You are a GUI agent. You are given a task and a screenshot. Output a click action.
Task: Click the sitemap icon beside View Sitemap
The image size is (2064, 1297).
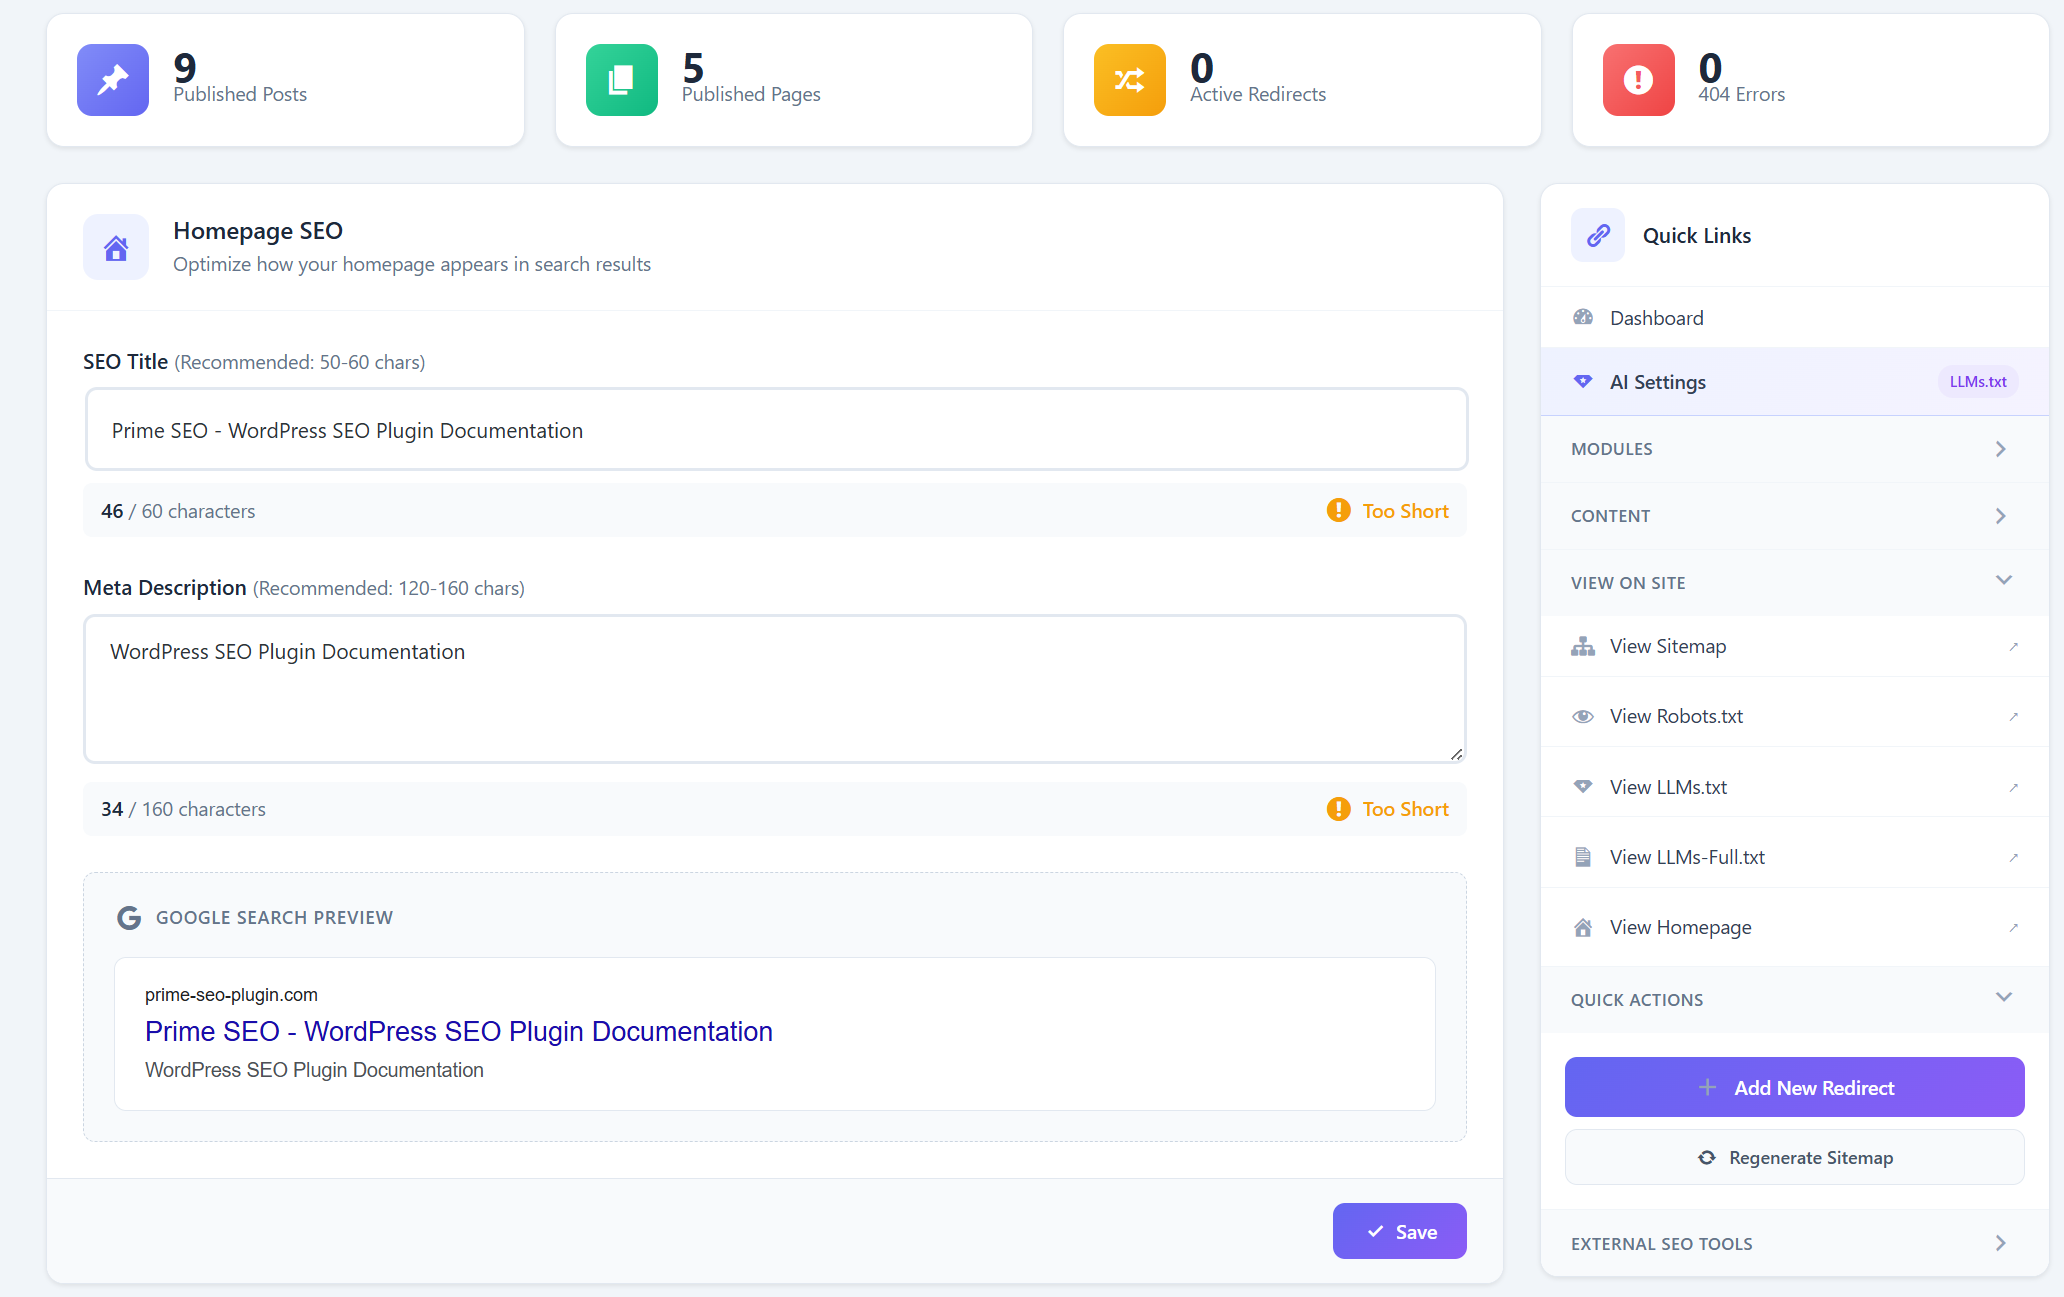click(1583, 646)
